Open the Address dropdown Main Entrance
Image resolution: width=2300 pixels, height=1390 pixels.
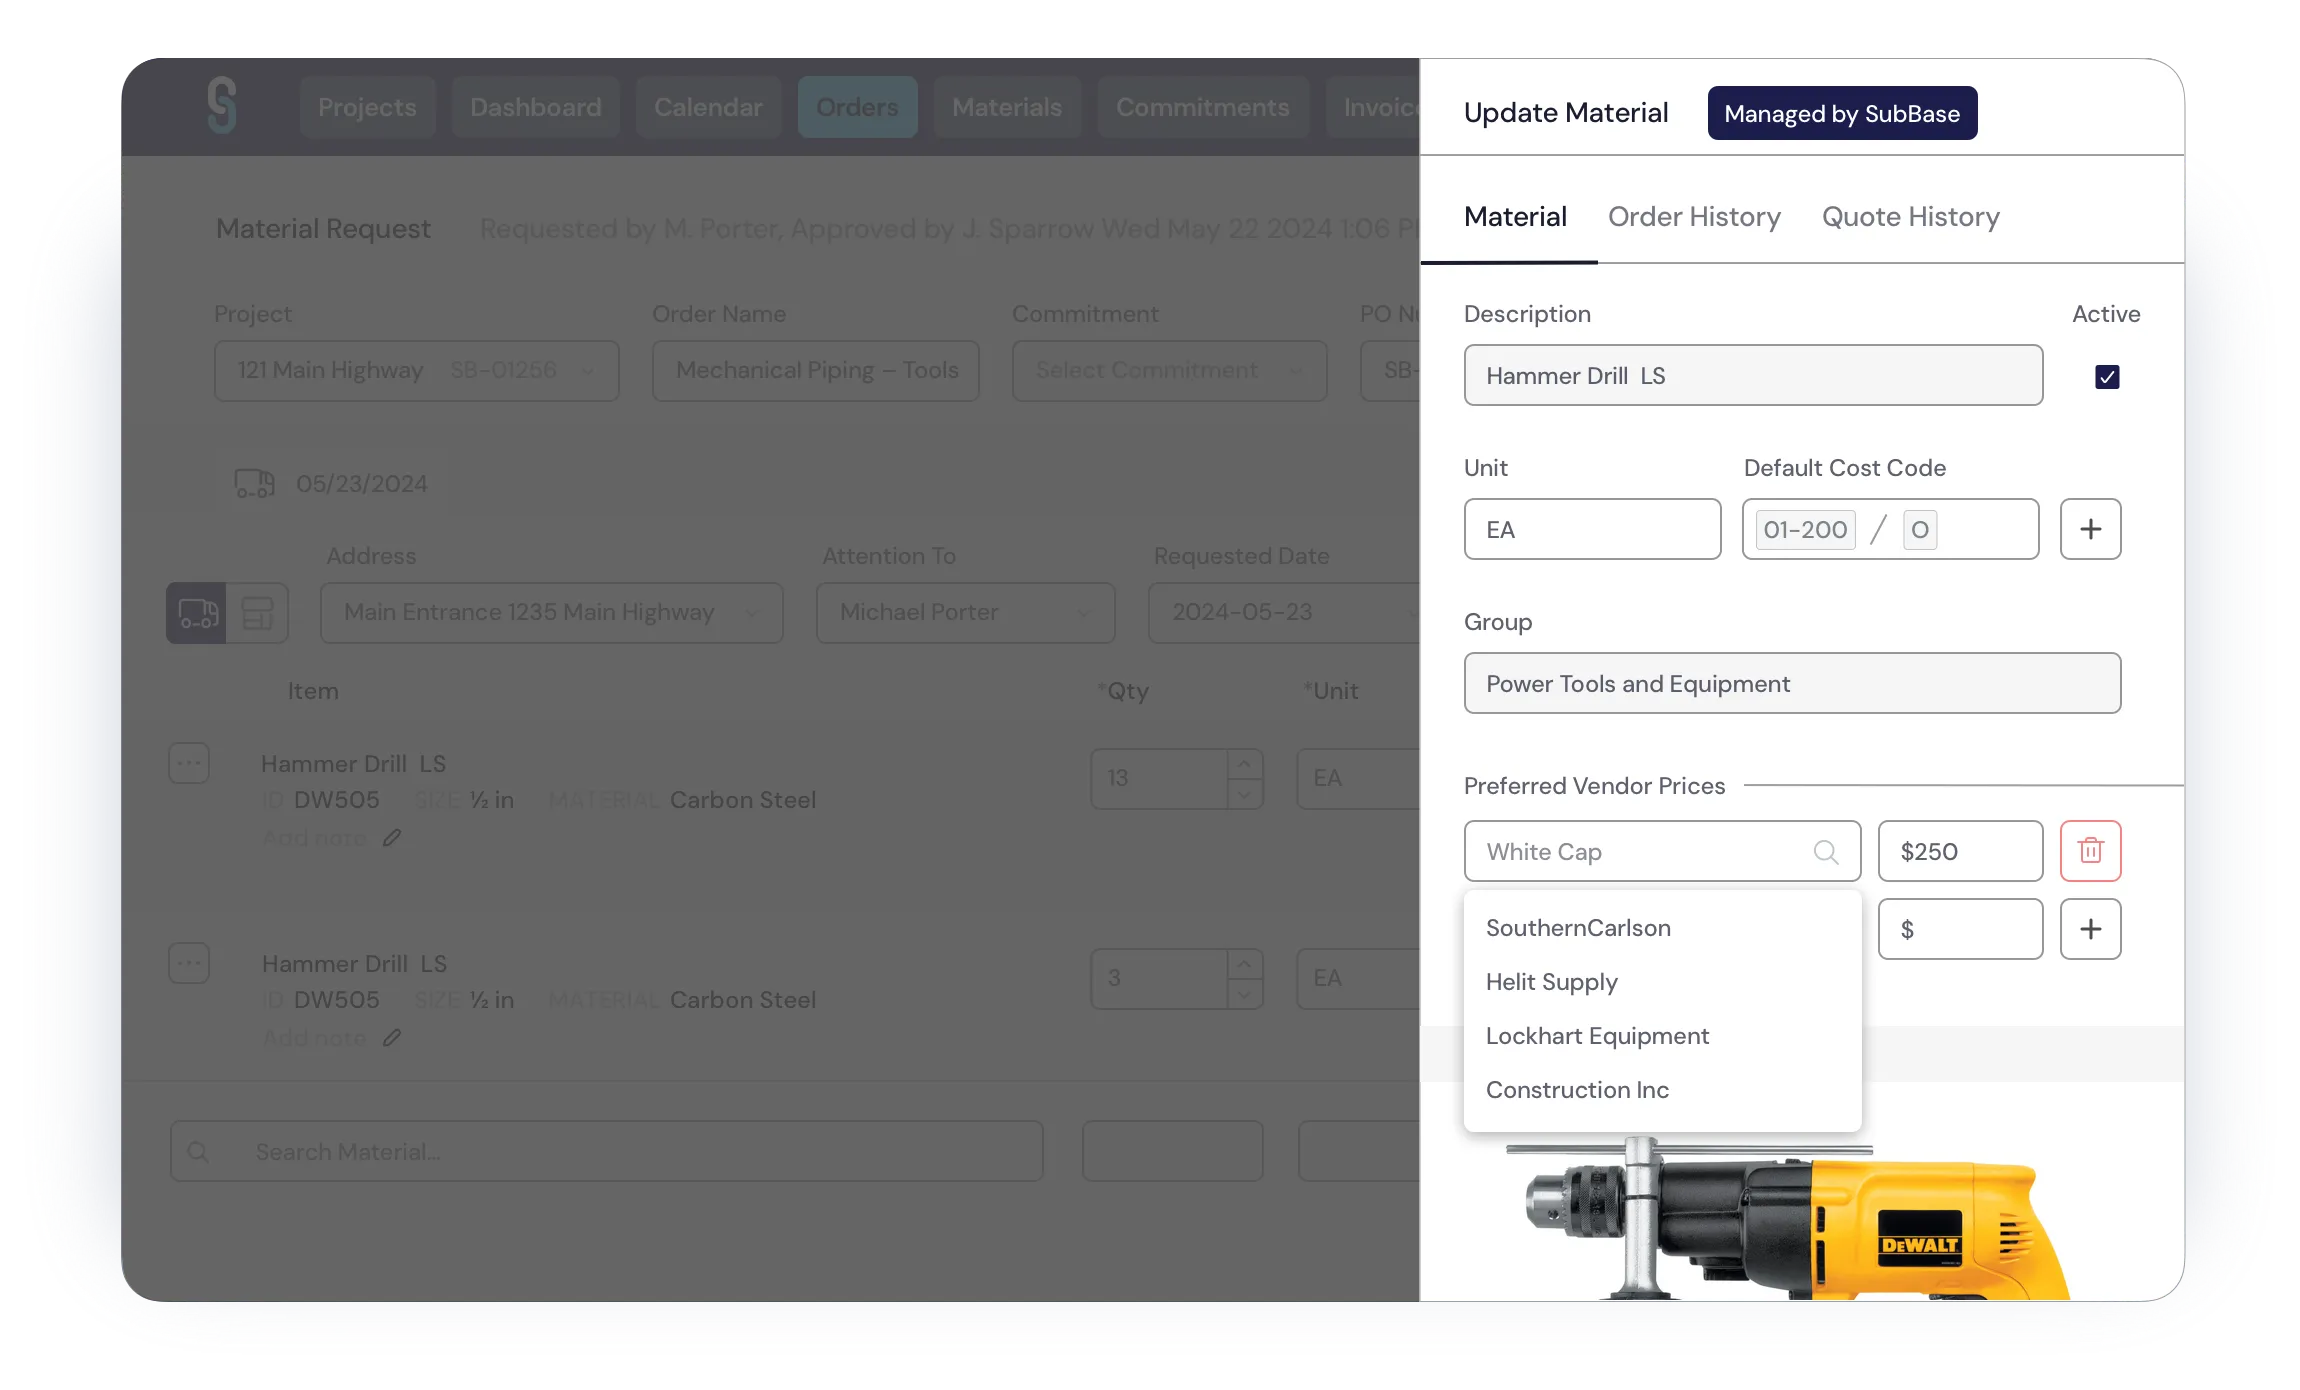click(551, 613)
